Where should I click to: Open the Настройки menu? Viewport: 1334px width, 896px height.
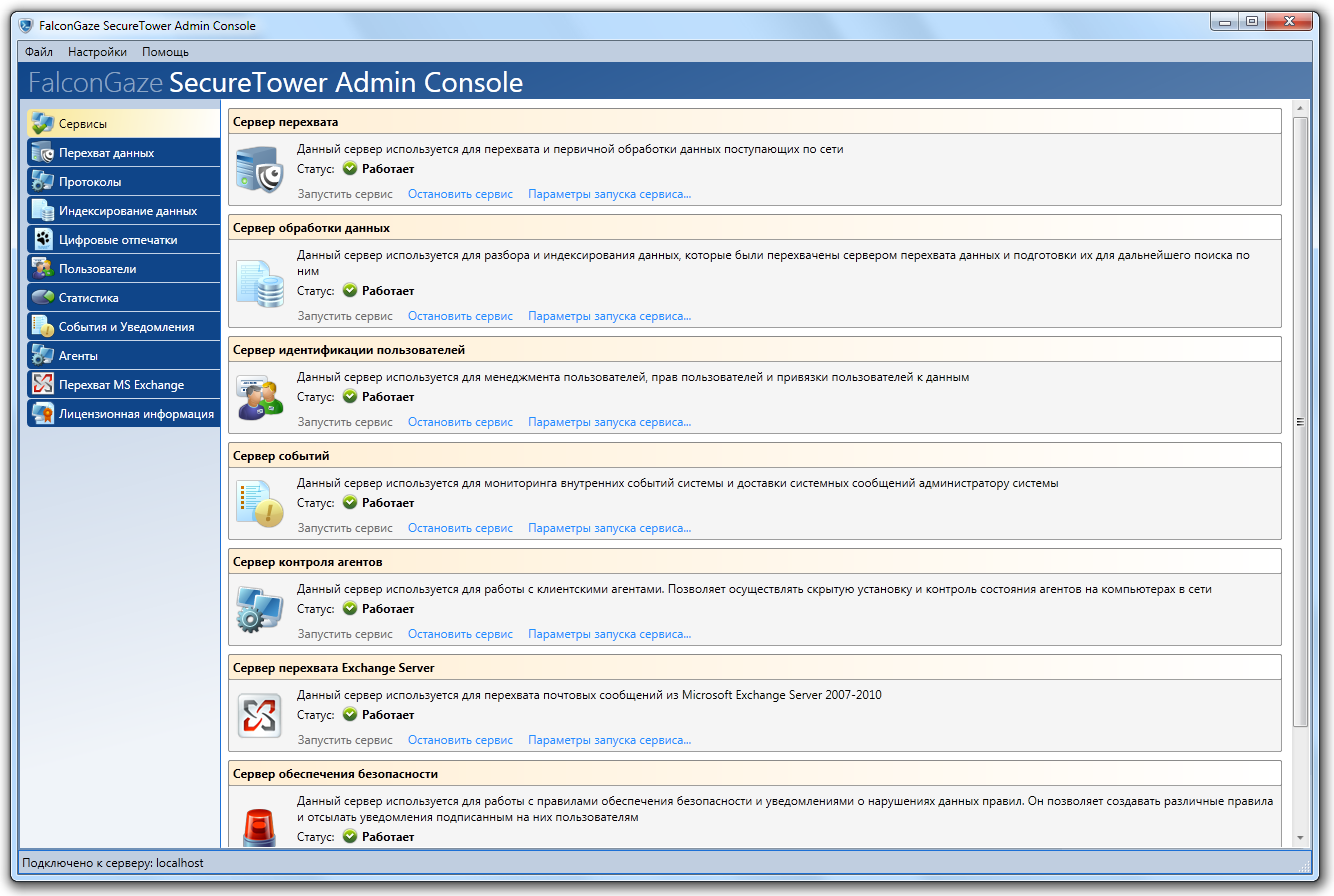coord(97,52)
